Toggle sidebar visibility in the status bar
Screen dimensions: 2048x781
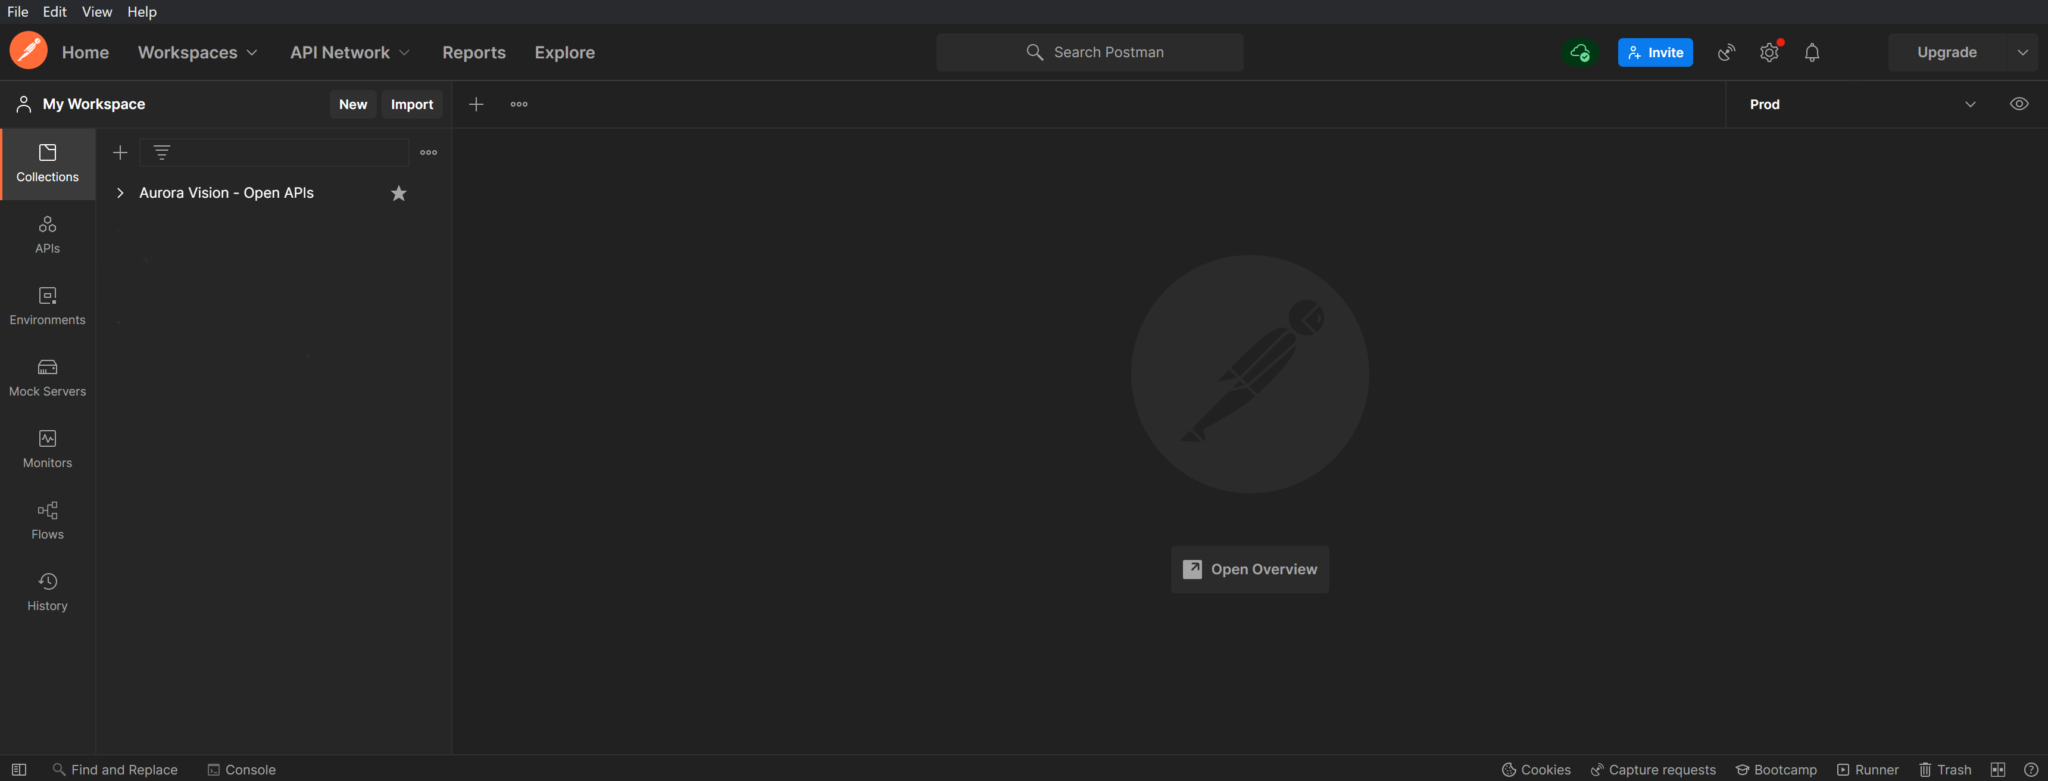19,769
